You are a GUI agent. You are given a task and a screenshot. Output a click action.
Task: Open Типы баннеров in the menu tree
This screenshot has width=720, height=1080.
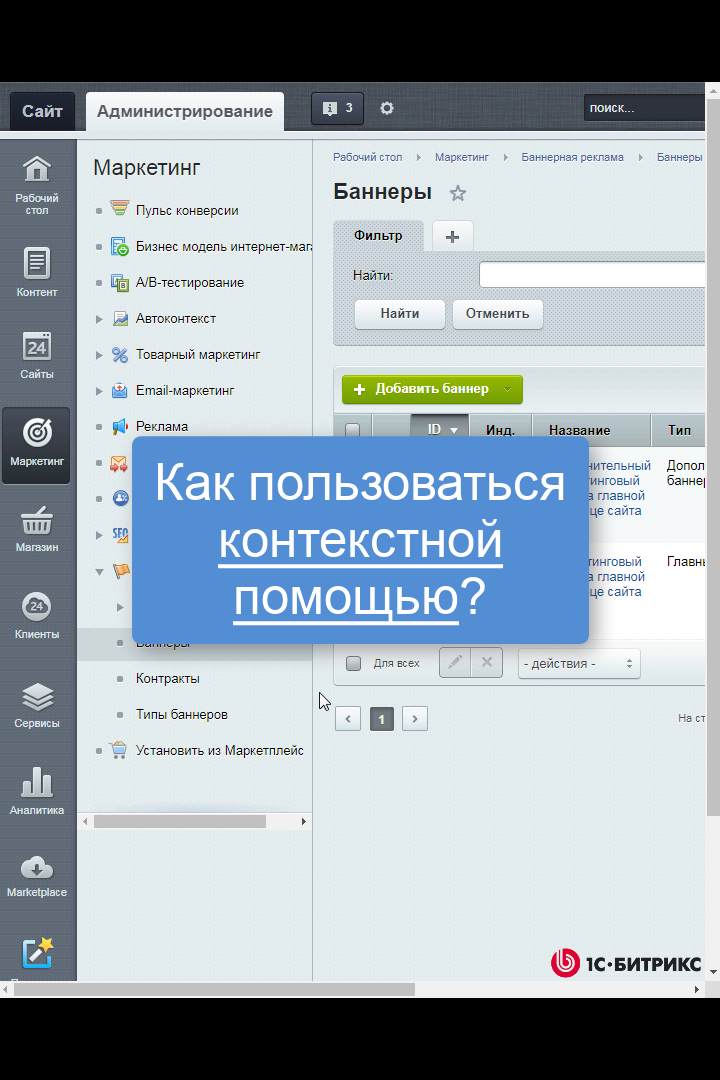(x=181, y=714)
